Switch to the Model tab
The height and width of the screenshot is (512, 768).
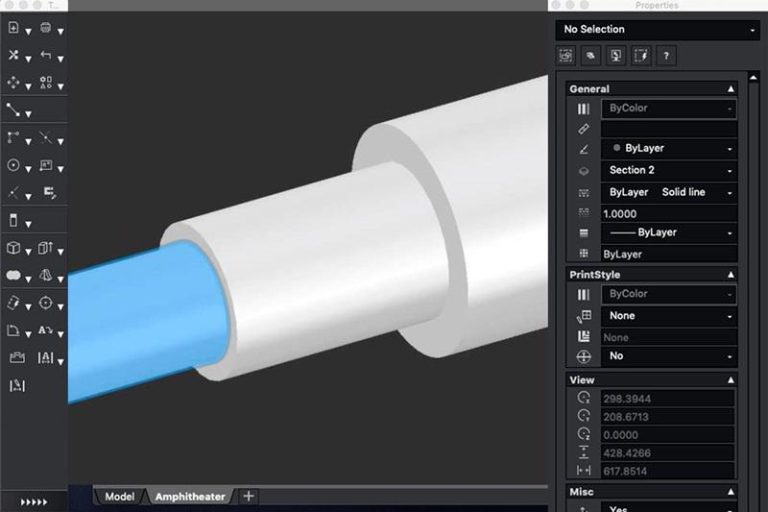tap(119, 497)
